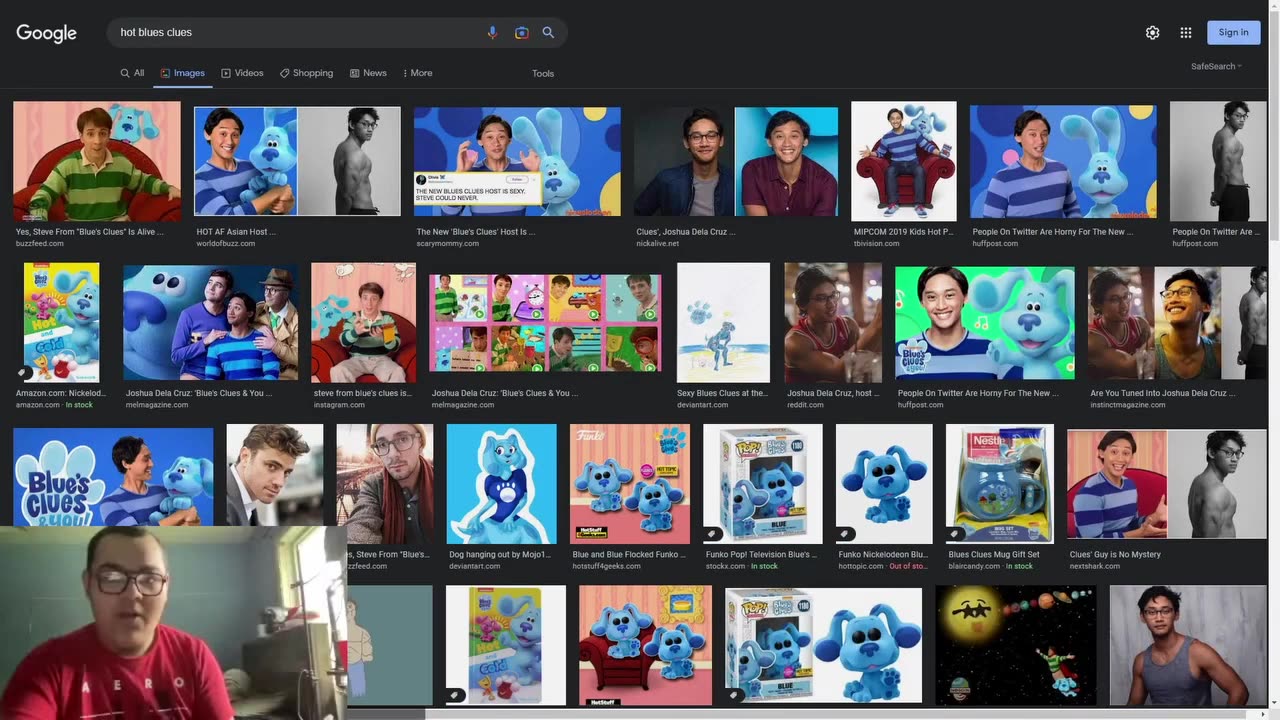Select the Images tab
This screenshot has height=720, width=1280.
(x=182, y=73)
